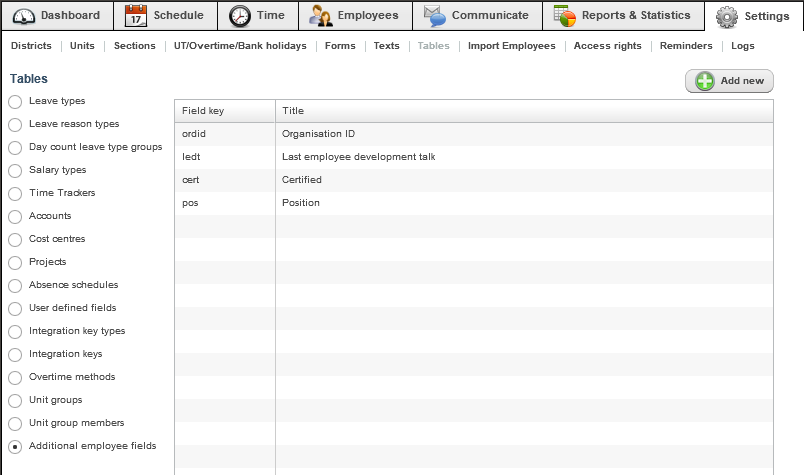This screenshot has width=804, height=475.
Task: Open the Import Employees link
Action: point(511,46)
